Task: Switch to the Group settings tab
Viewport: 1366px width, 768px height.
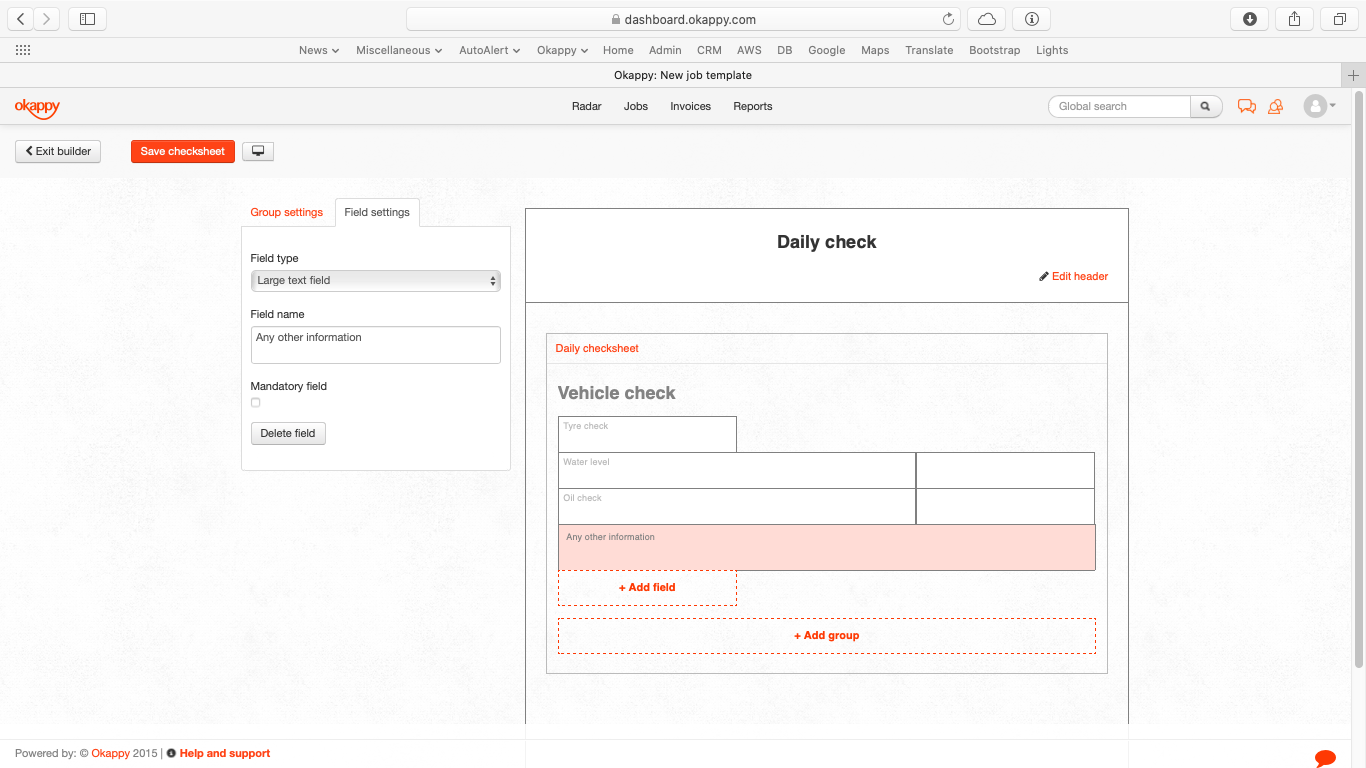Action: coord(287,212)
